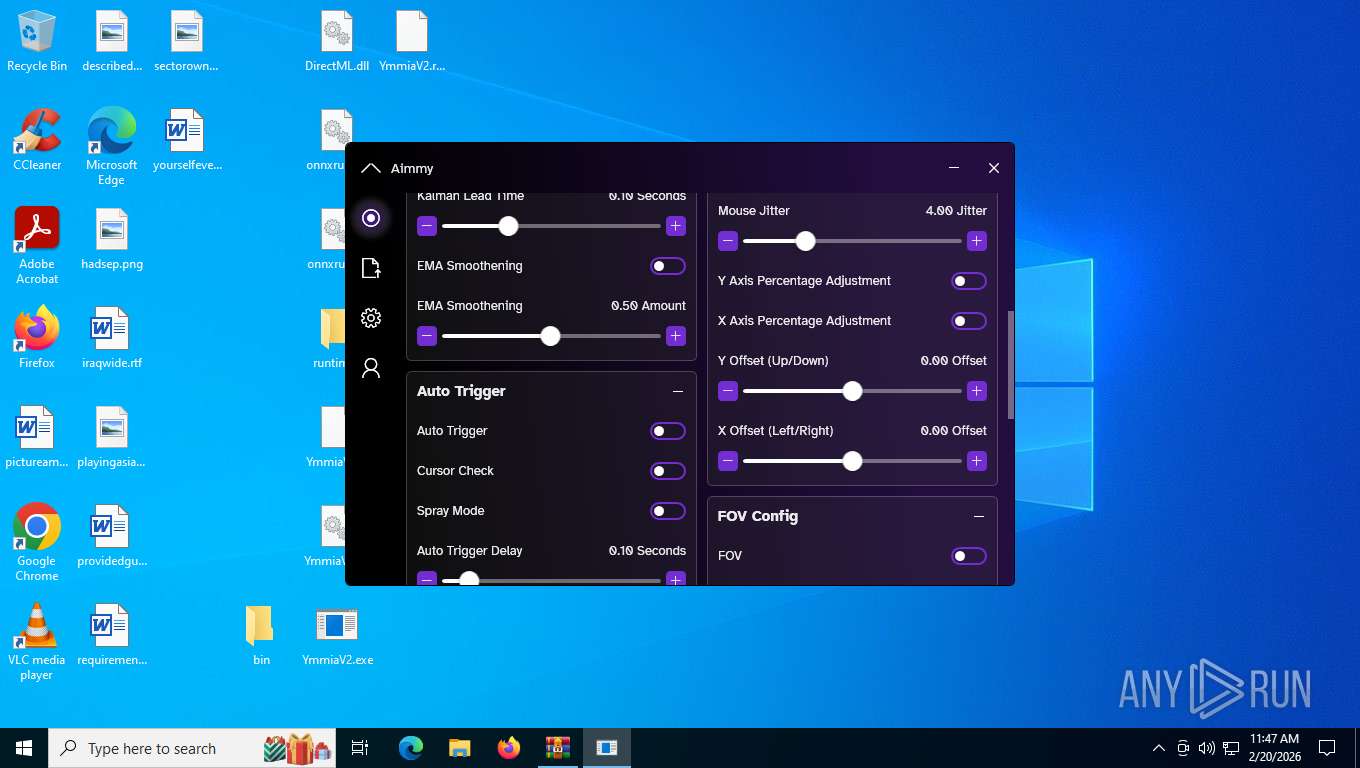Select the DirectML.dll file icon
The image size is (1360, 768).
(x=337, y=42)
